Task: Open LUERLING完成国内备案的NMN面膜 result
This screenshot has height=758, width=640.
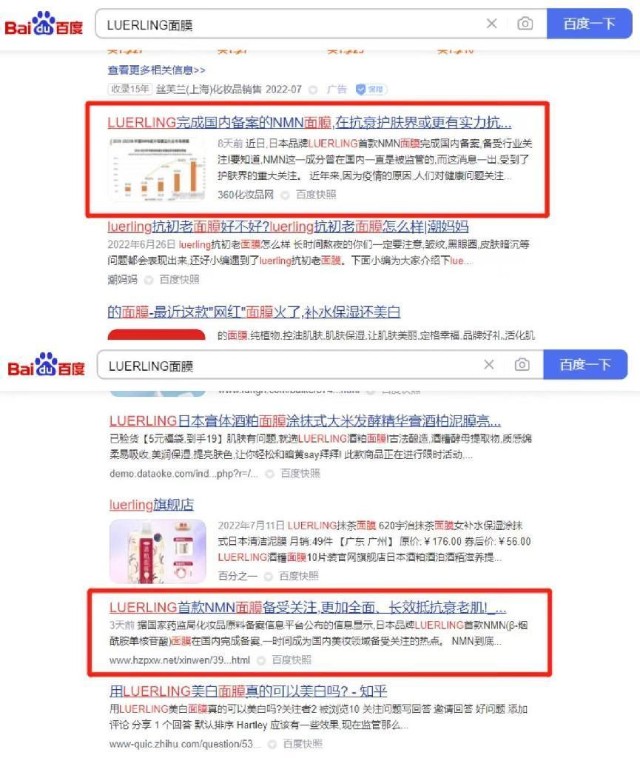Action: (x=309, y=123)
